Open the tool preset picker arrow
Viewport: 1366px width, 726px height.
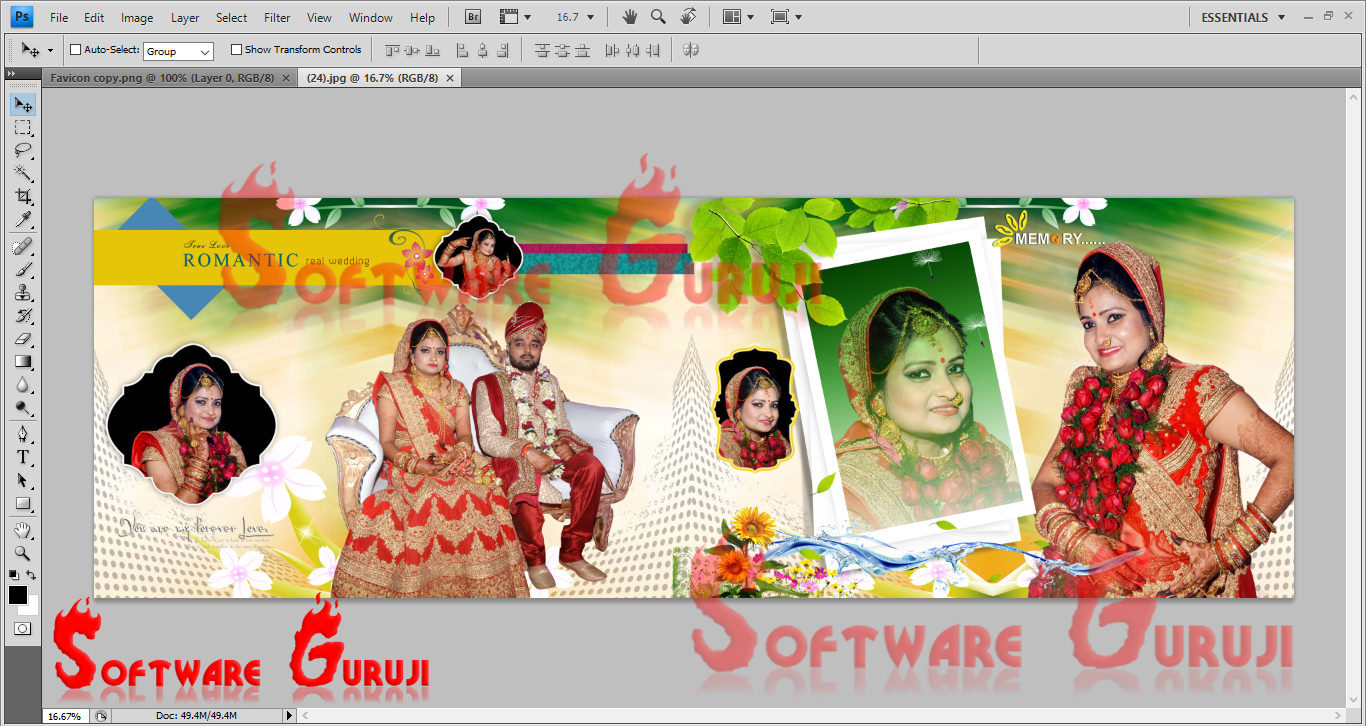51,50
